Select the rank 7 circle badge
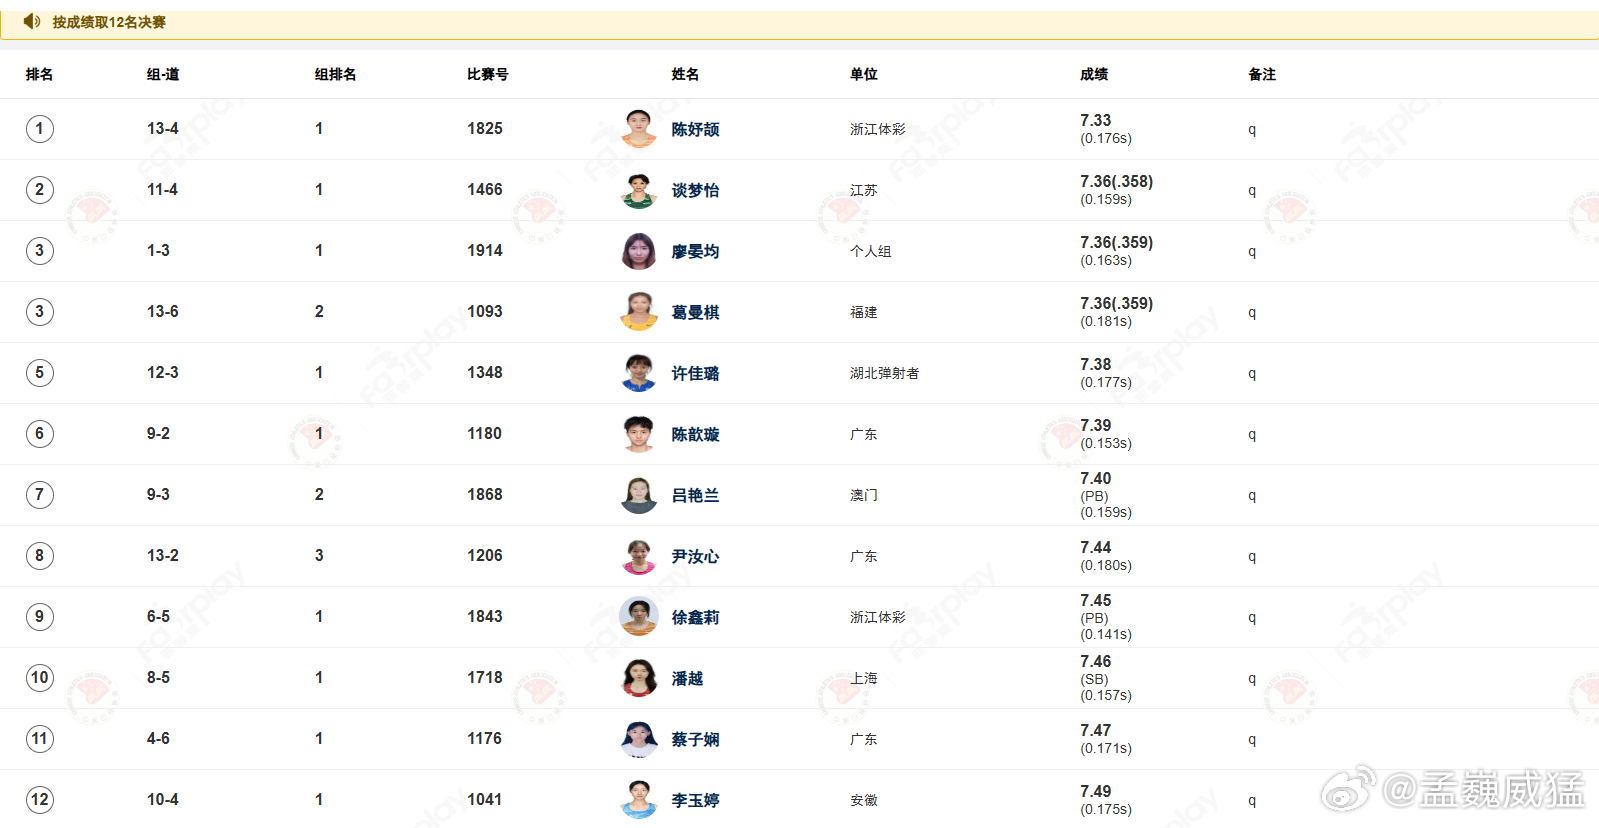 tap(40, 495)
